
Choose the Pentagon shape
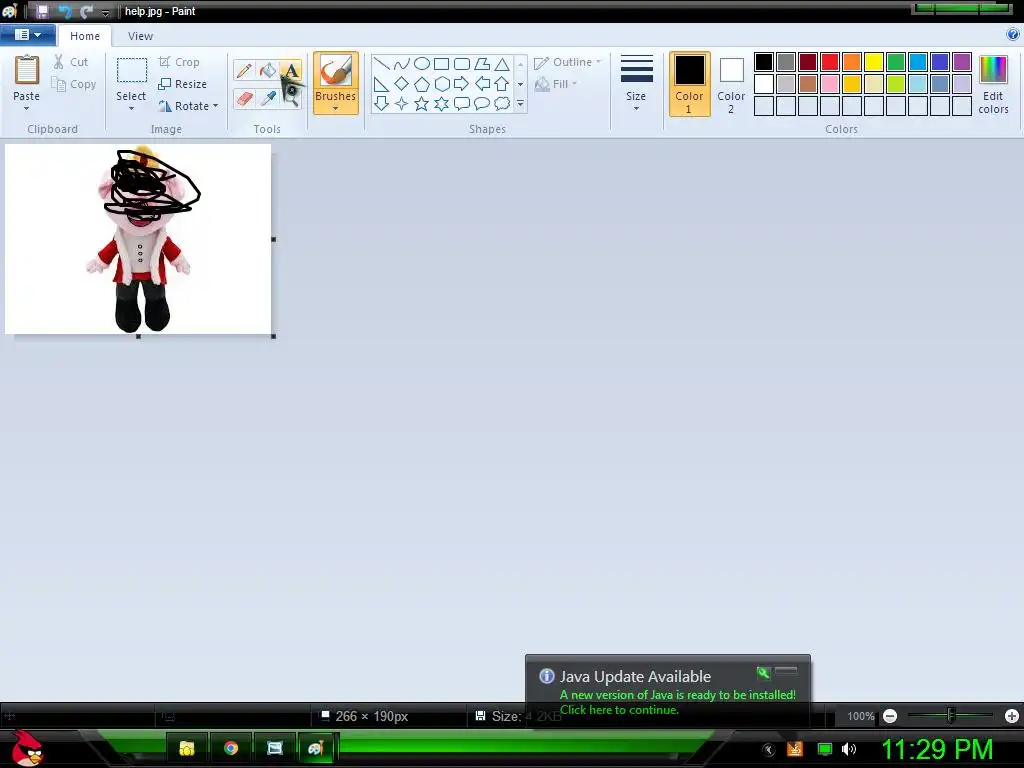[422, 84]
